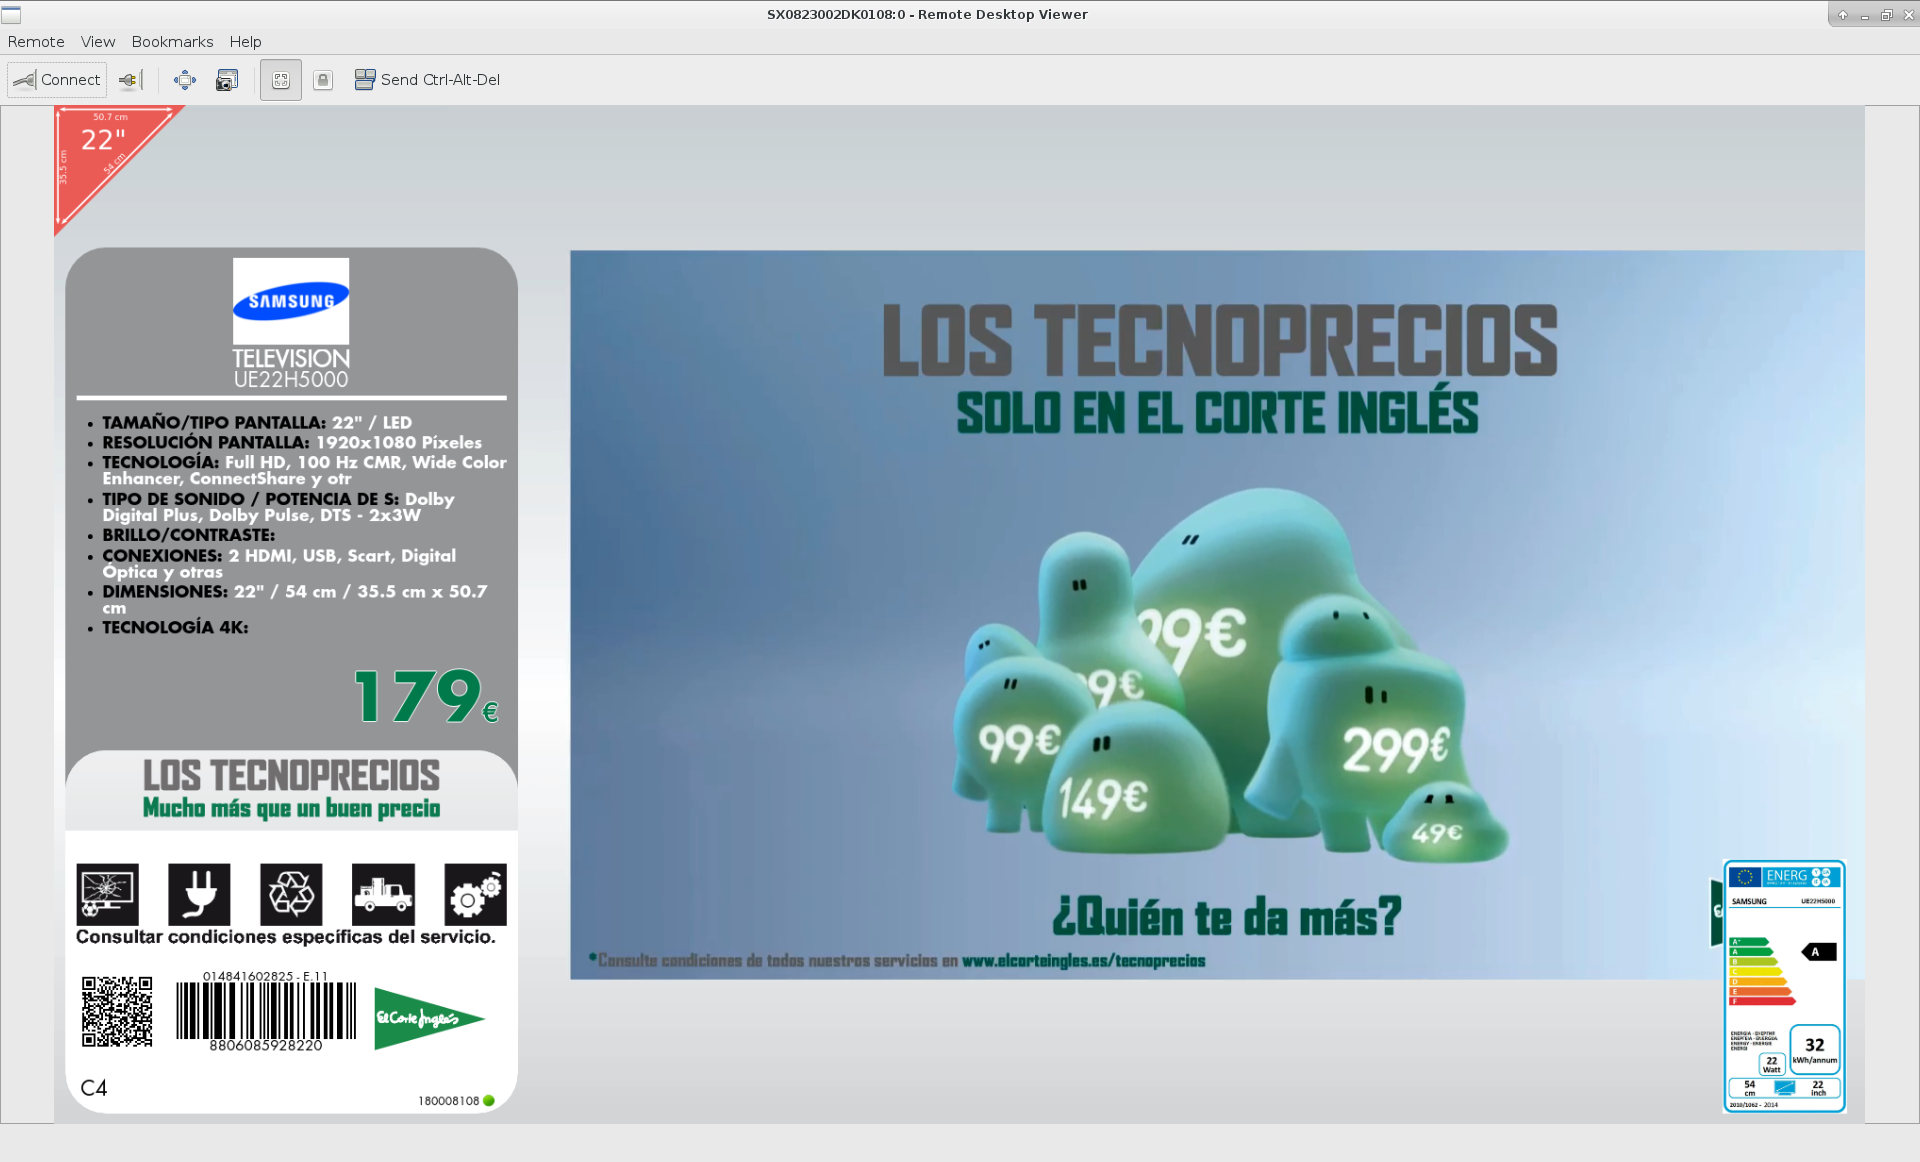This screenshot has height=1162, width=1920.
Task: Click the '¿Quién te da más?' slogan
Action: (x=1226, y=916)
